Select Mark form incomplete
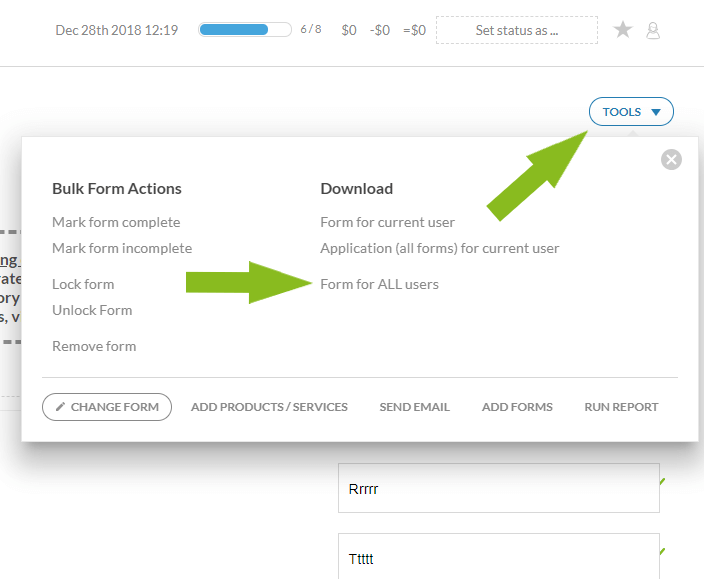 122,248
